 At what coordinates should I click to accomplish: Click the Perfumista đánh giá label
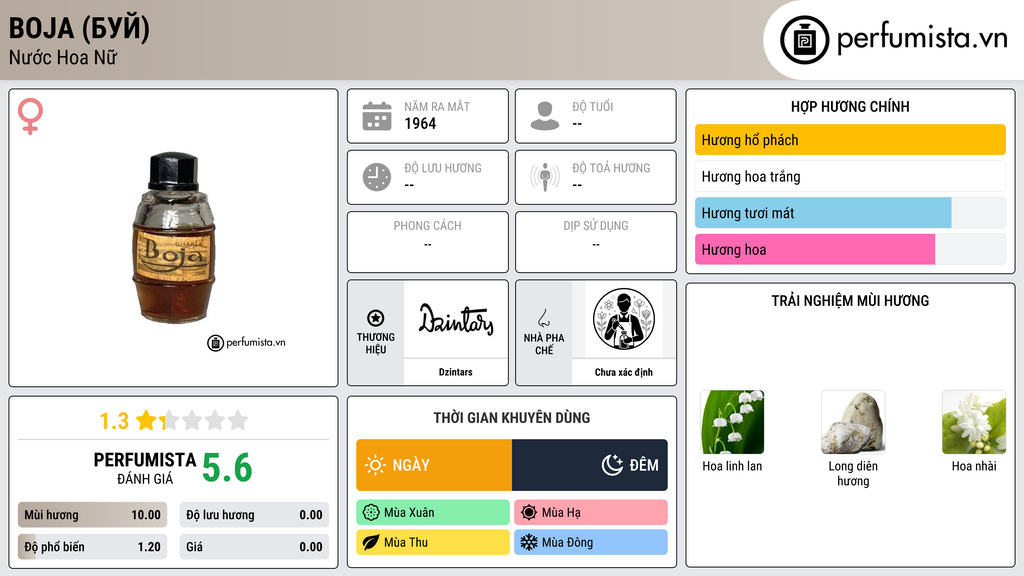tap(145, 469)
